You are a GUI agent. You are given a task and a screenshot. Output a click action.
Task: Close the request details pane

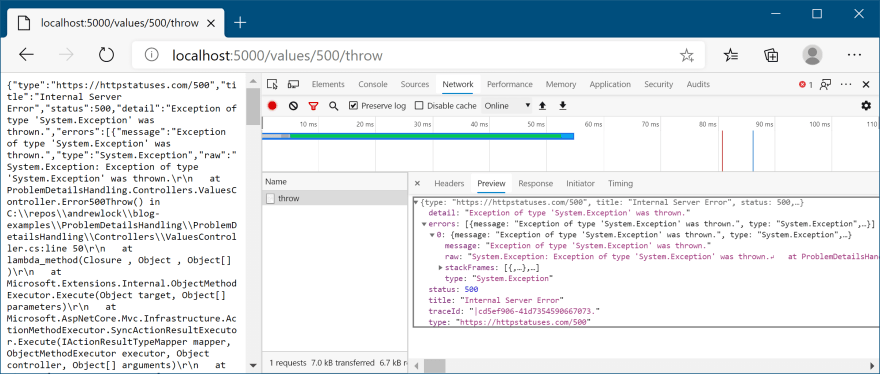tap(417, 184)
